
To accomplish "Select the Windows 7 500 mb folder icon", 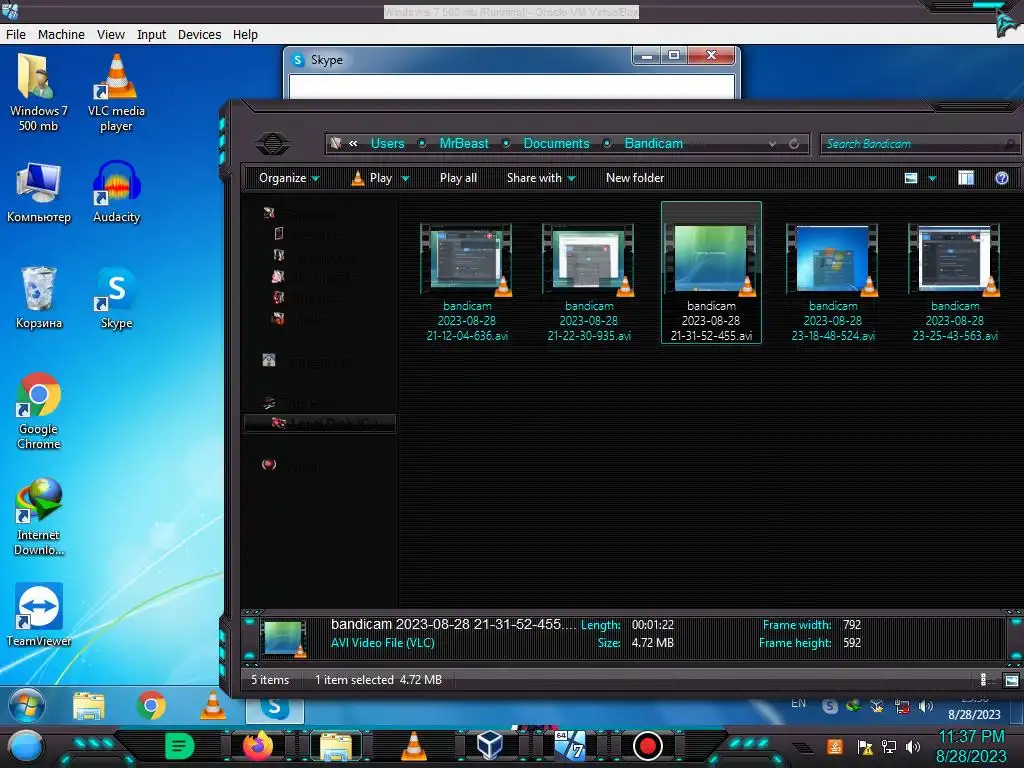I will click(x=39, y=93).
